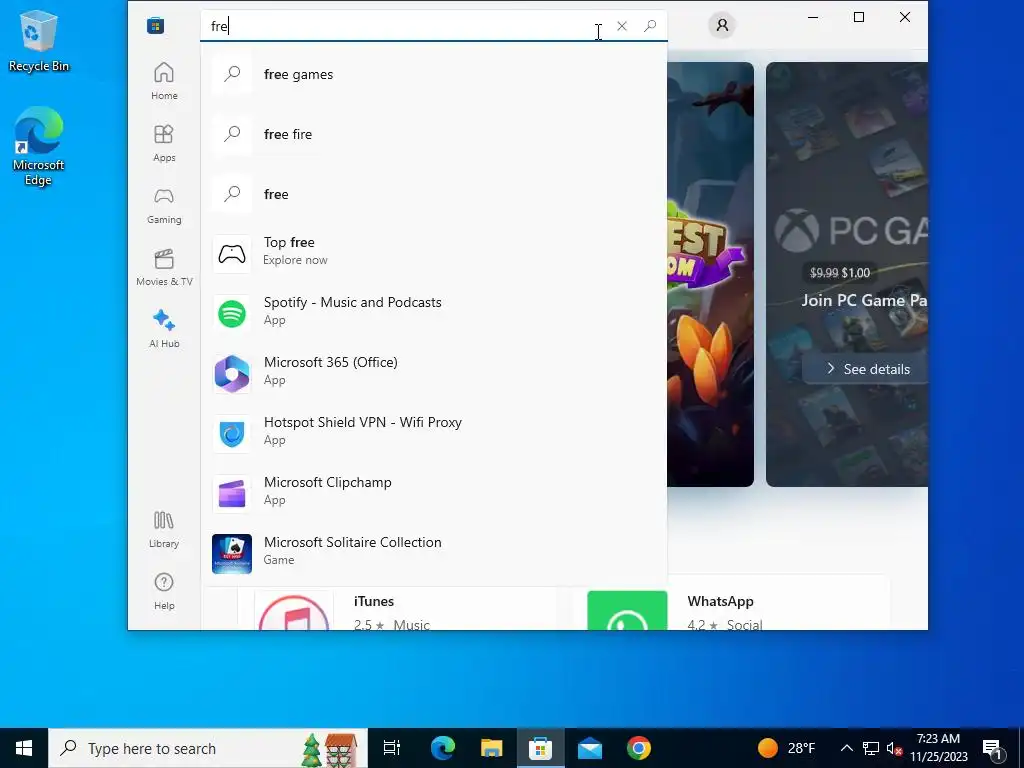The width and height of the screenshot is (1024, 768).
Task: Open Mail from the taskbar
Action: click(x=590, y=748)
